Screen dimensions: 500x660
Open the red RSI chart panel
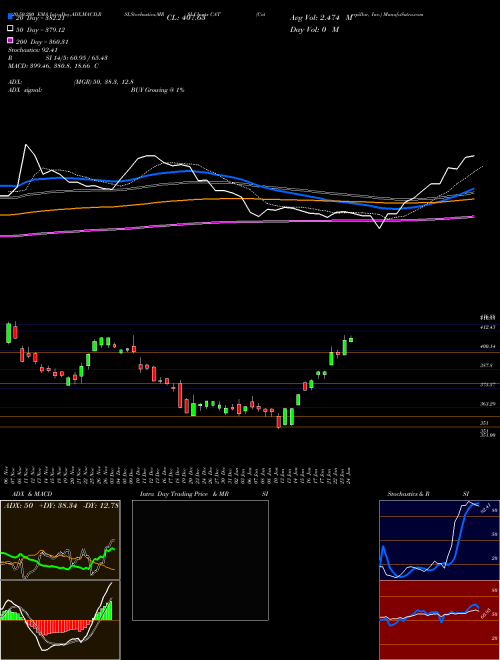[439, 620]
